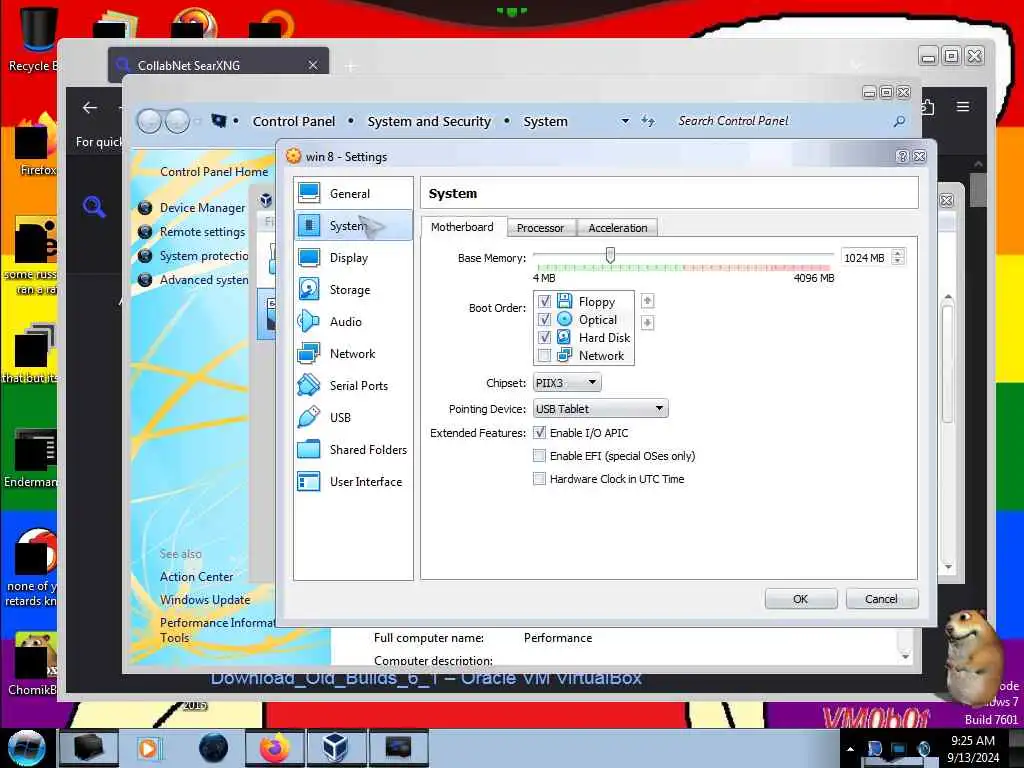Viewport: 1024px width, 768px height.
Task: Click Control Panel back navigation button
Action: [150, 121]
